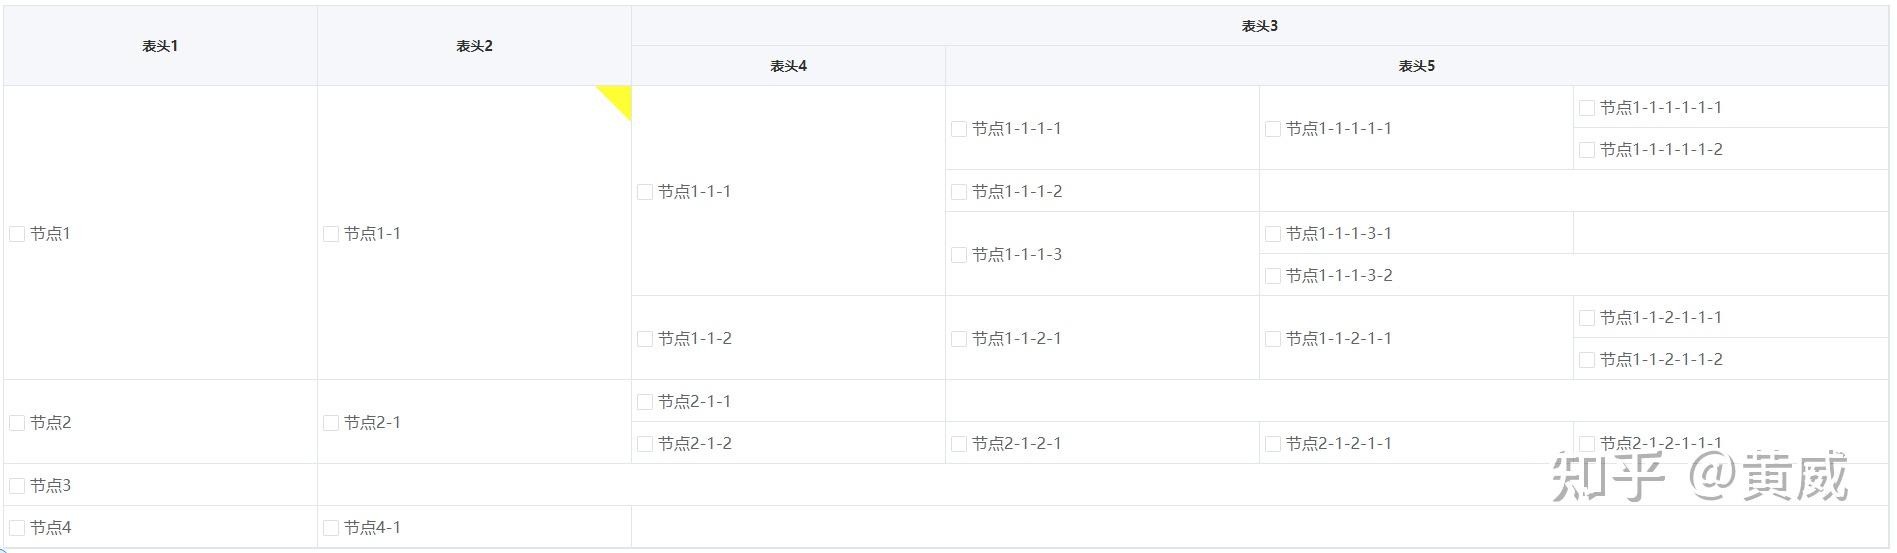The width and height of the screenshot is (1897, 553).
Task: Click the 表头4 sub-header
Action: click(788, 66)
